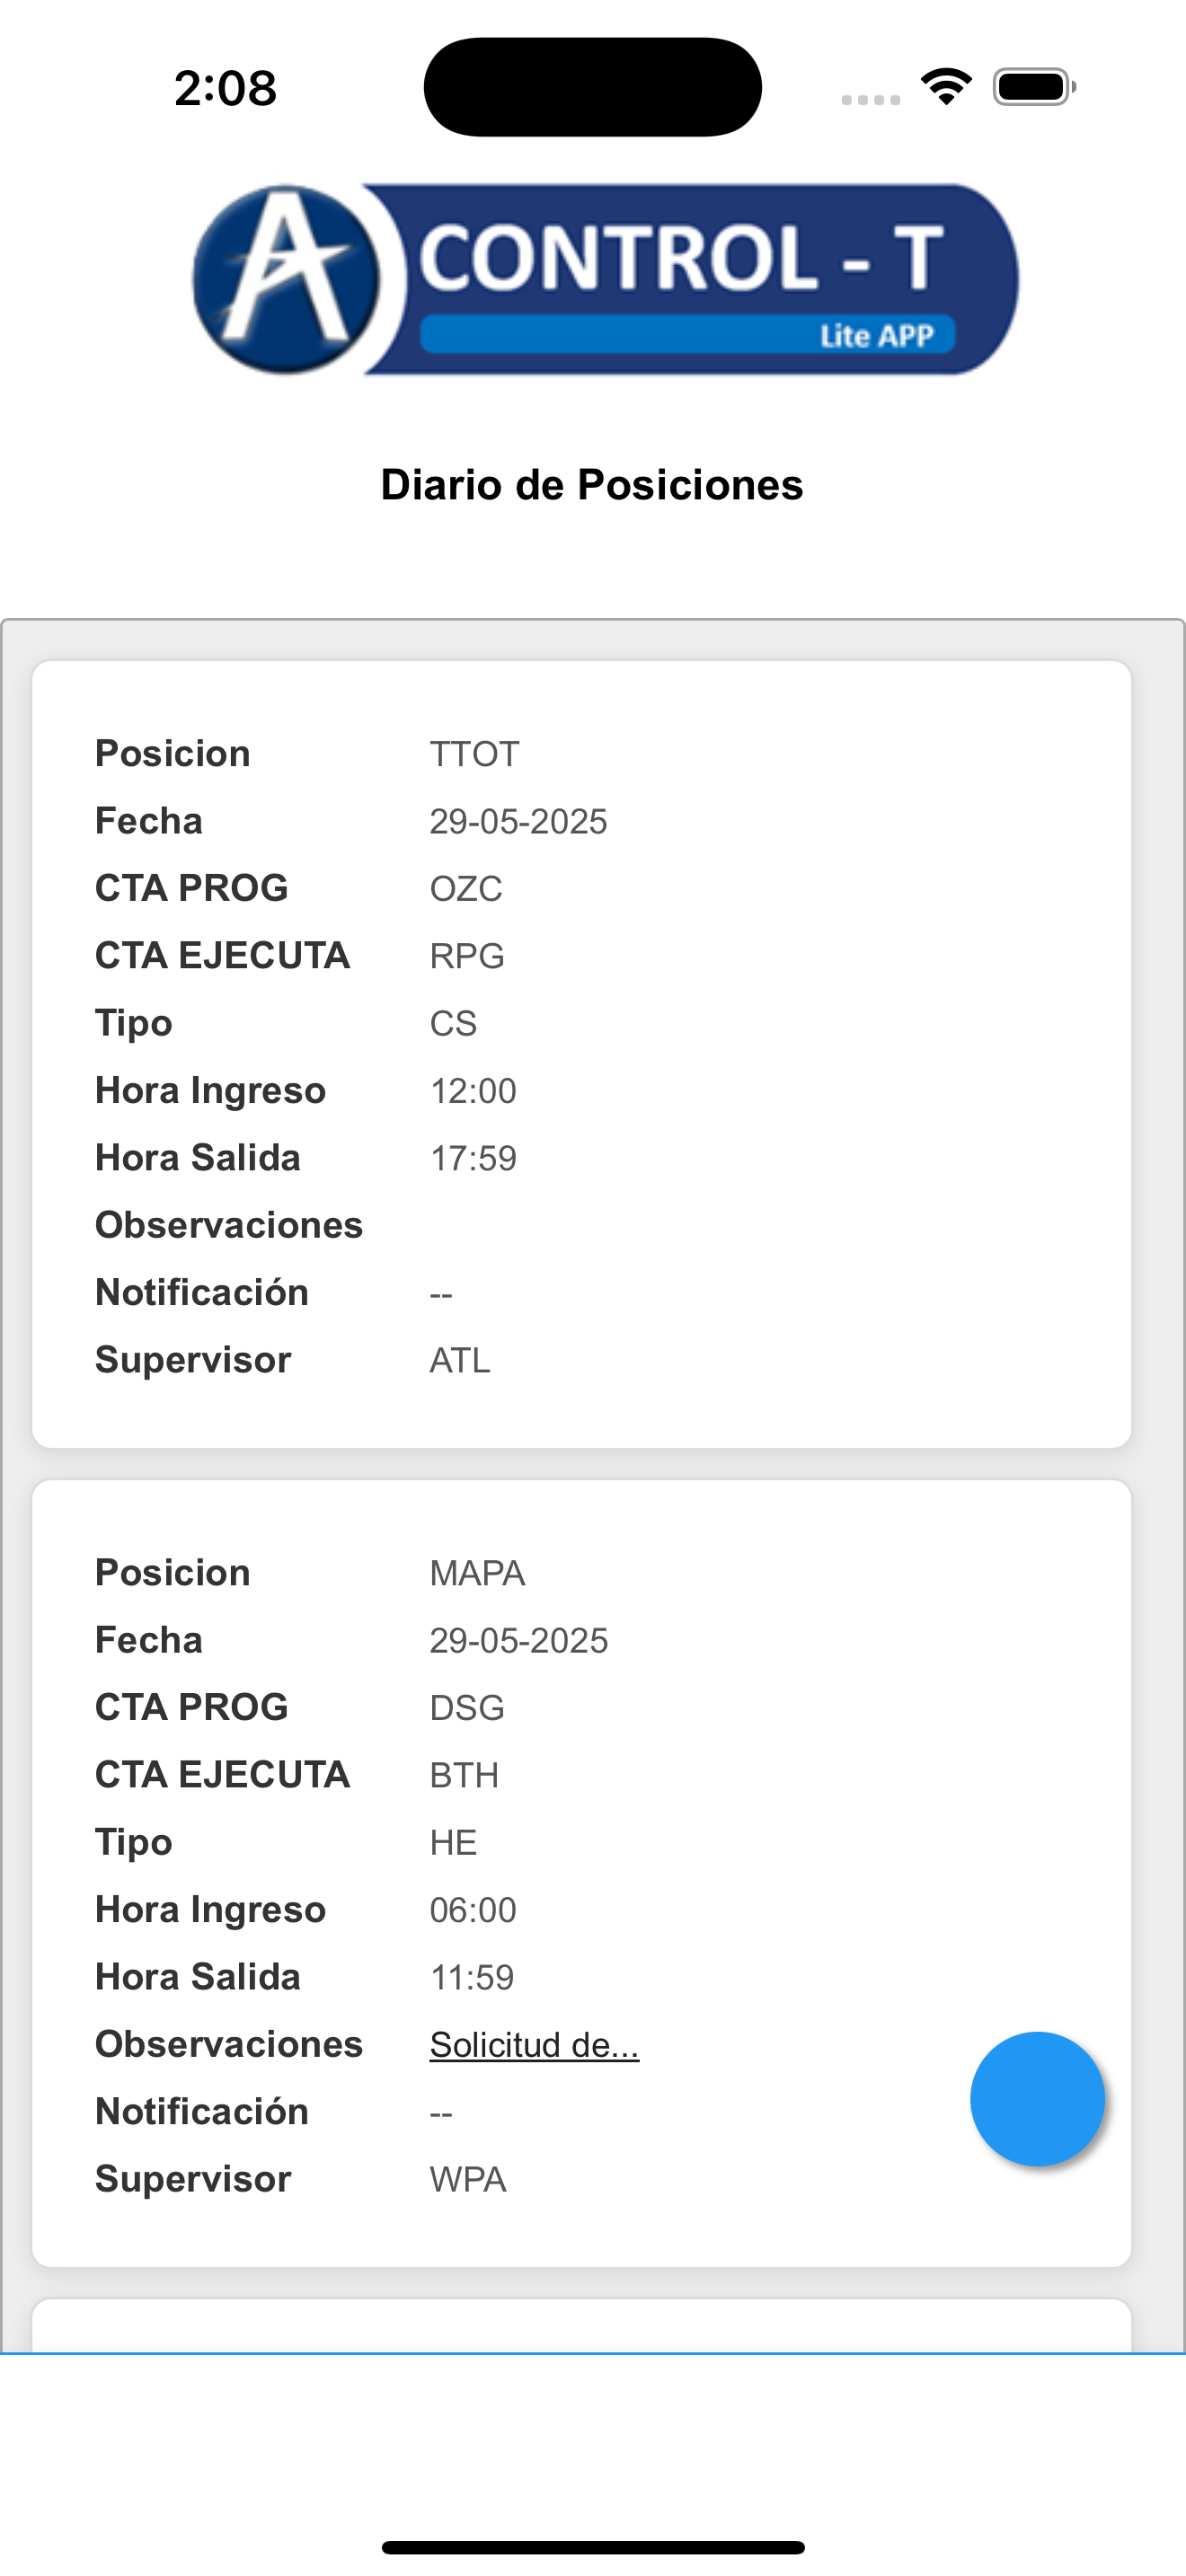This screenshot has height=2576, width=1186.
Task: Tap Hora Salida 17:59 value
Action: click(473, 1158)
